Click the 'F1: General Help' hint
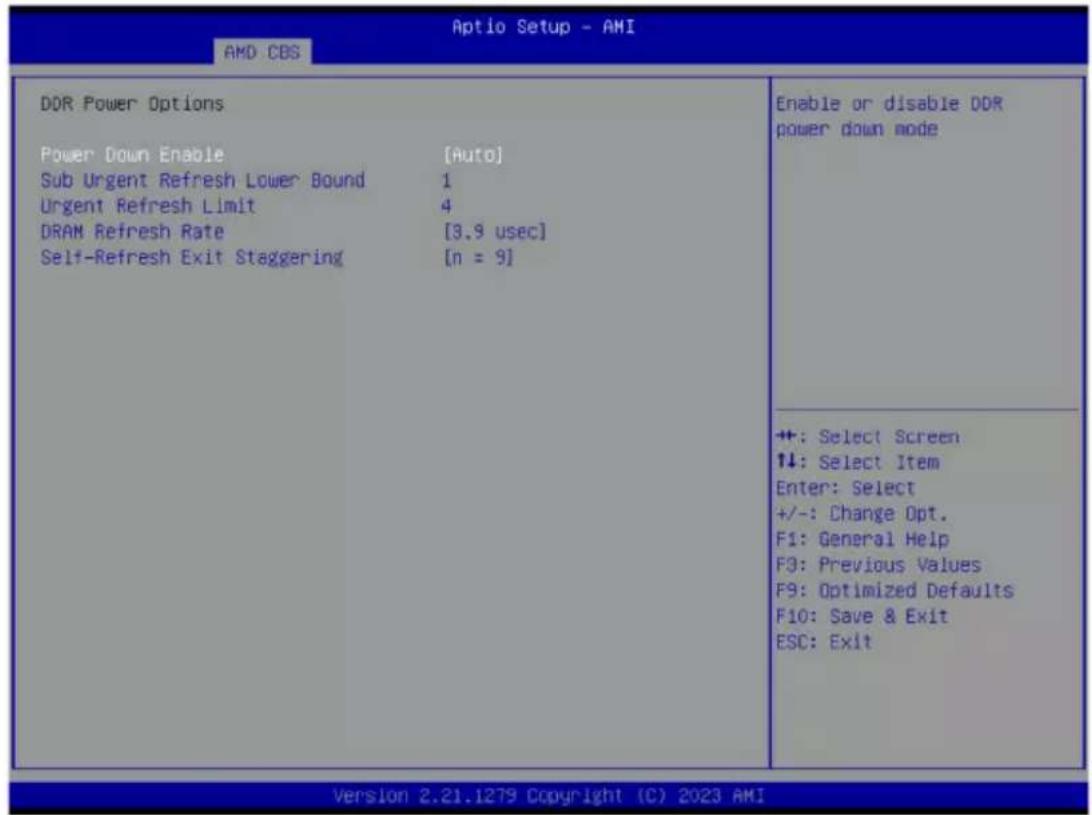The width and height of the screenshot is (1092, 815). [862, 539]
